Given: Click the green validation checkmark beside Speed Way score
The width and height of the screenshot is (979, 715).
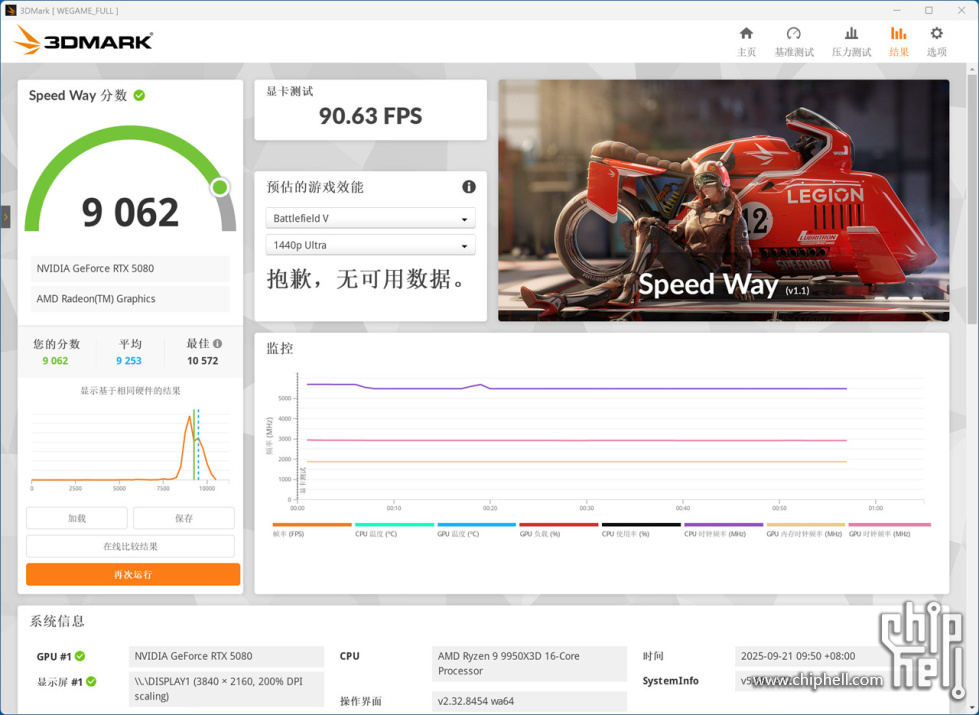Looking at the screenshot, I should 139,96.
